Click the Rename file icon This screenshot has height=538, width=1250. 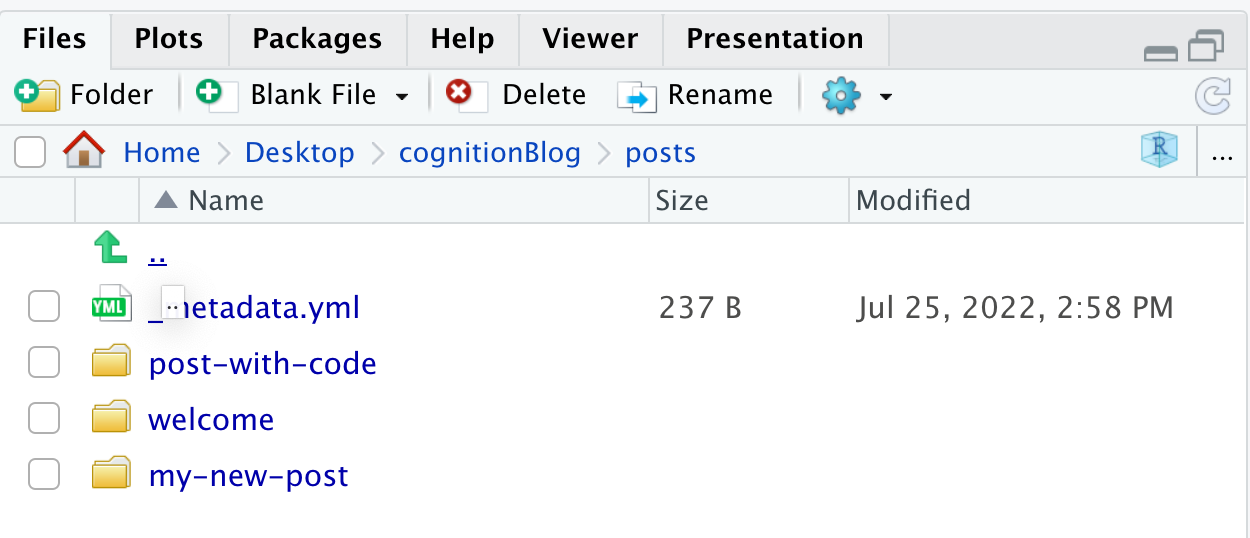[637, 96]
